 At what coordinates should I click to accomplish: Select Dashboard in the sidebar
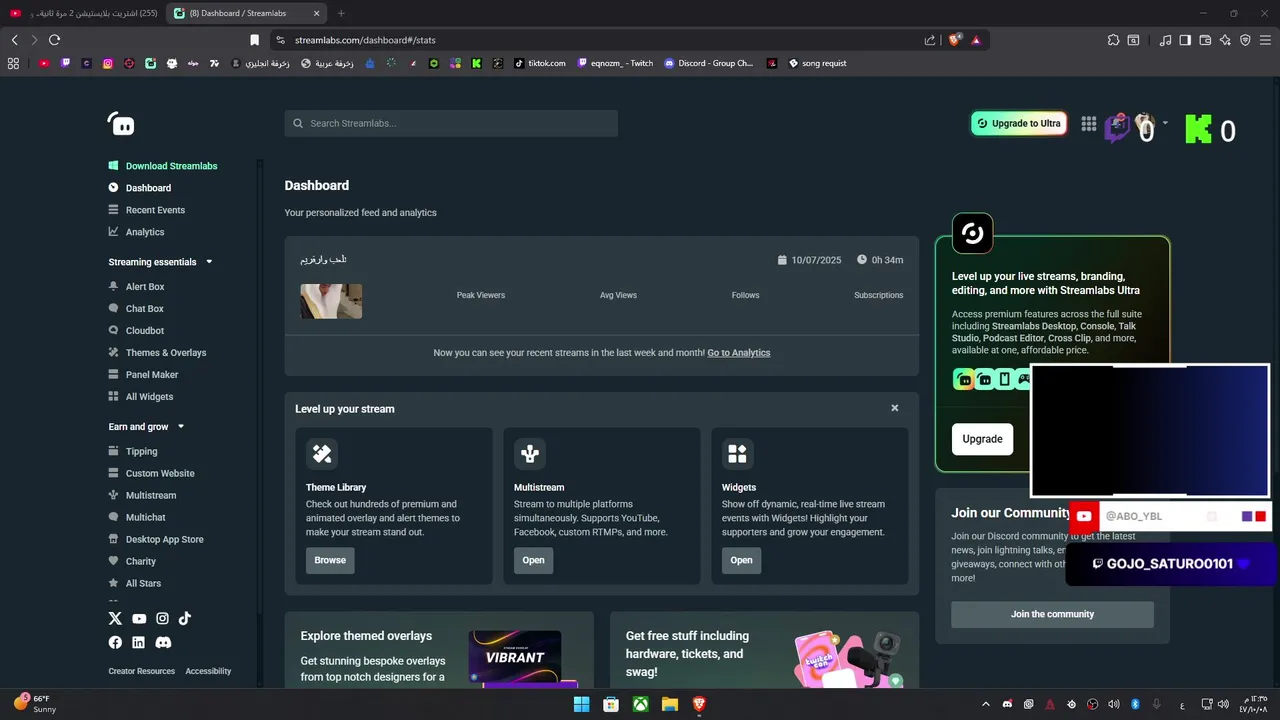[x=140, y=188]
